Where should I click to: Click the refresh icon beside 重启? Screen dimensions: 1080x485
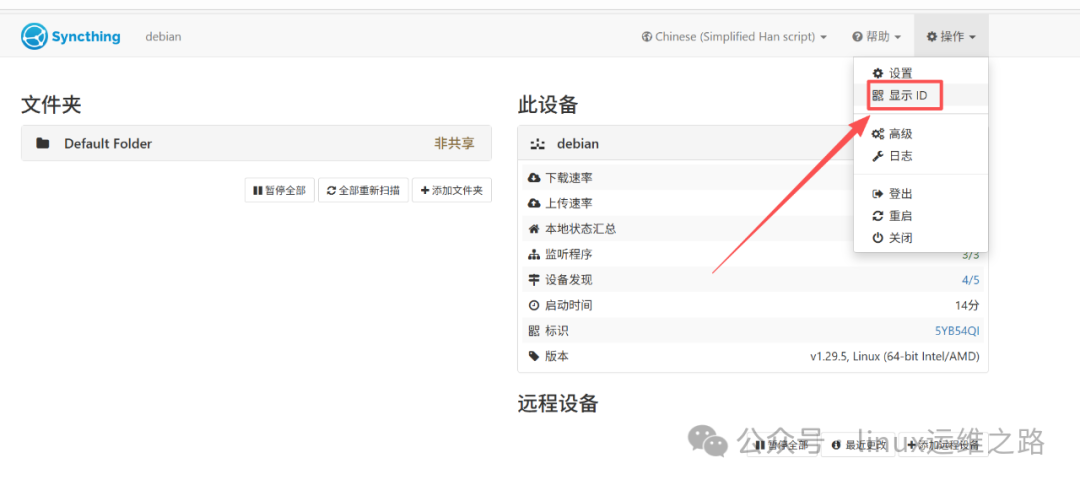[878, 216]
